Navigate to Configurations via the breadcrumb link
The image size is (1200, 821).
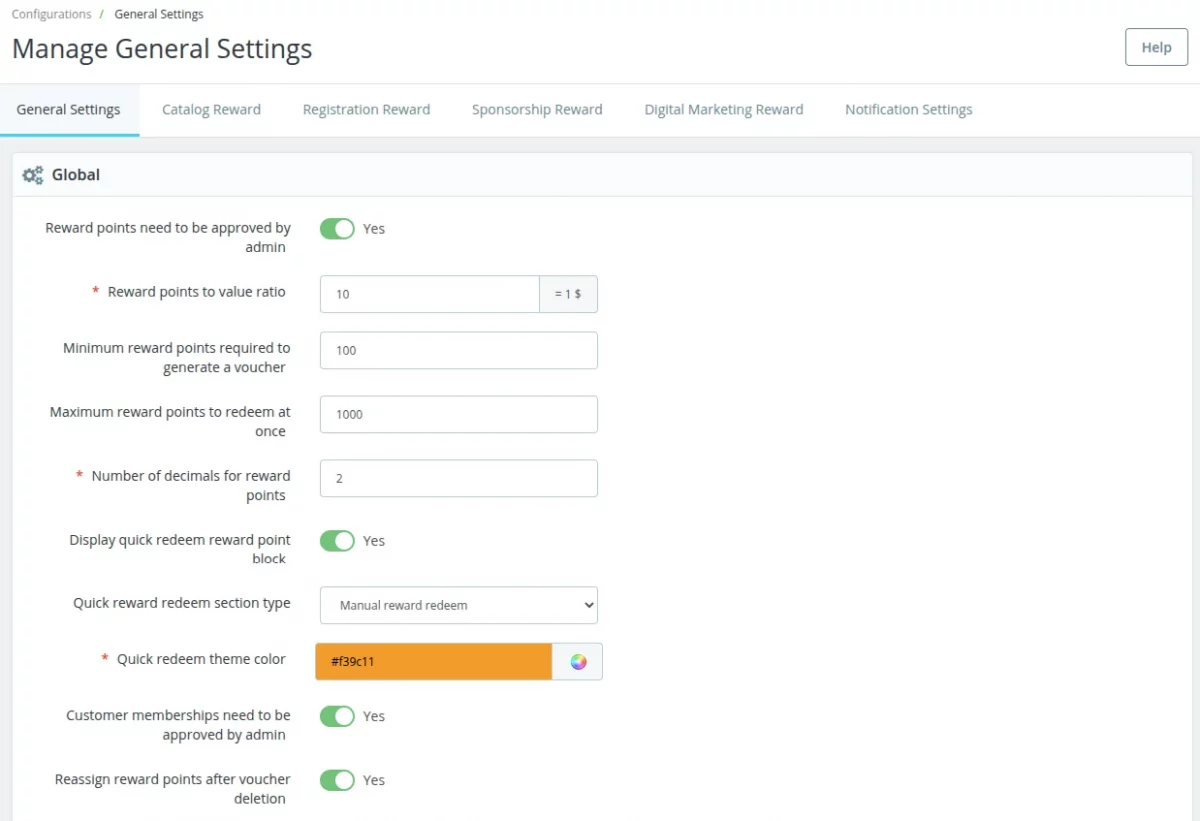[x=51, y=13]
